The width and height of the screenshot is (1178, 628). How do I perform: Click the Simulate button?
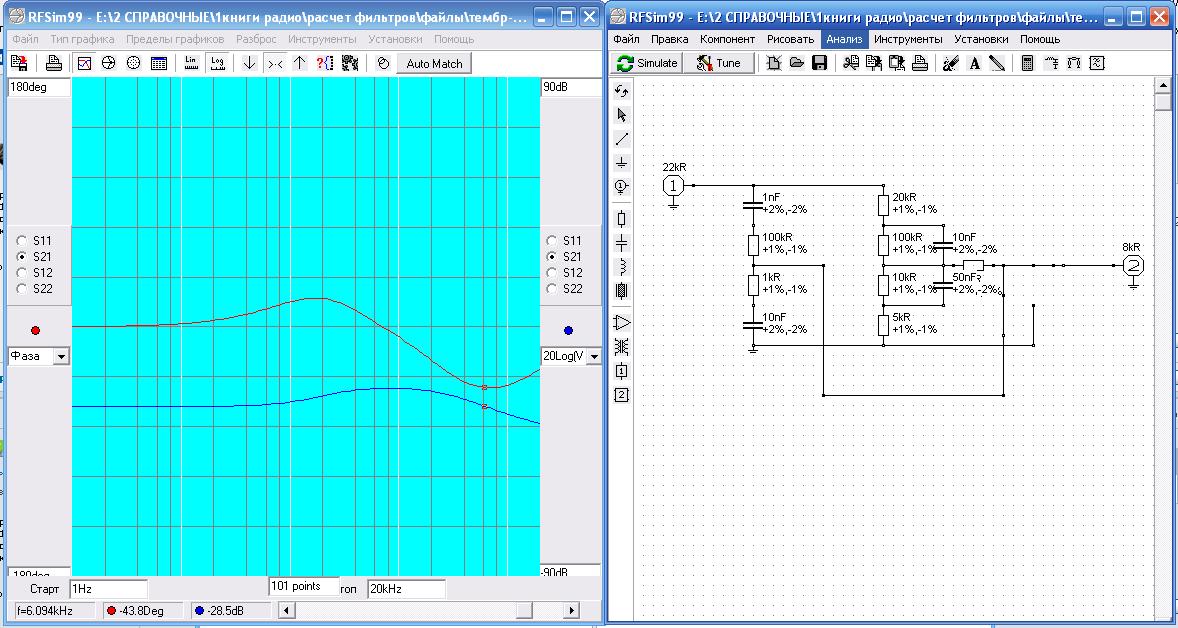pos(647,63)
